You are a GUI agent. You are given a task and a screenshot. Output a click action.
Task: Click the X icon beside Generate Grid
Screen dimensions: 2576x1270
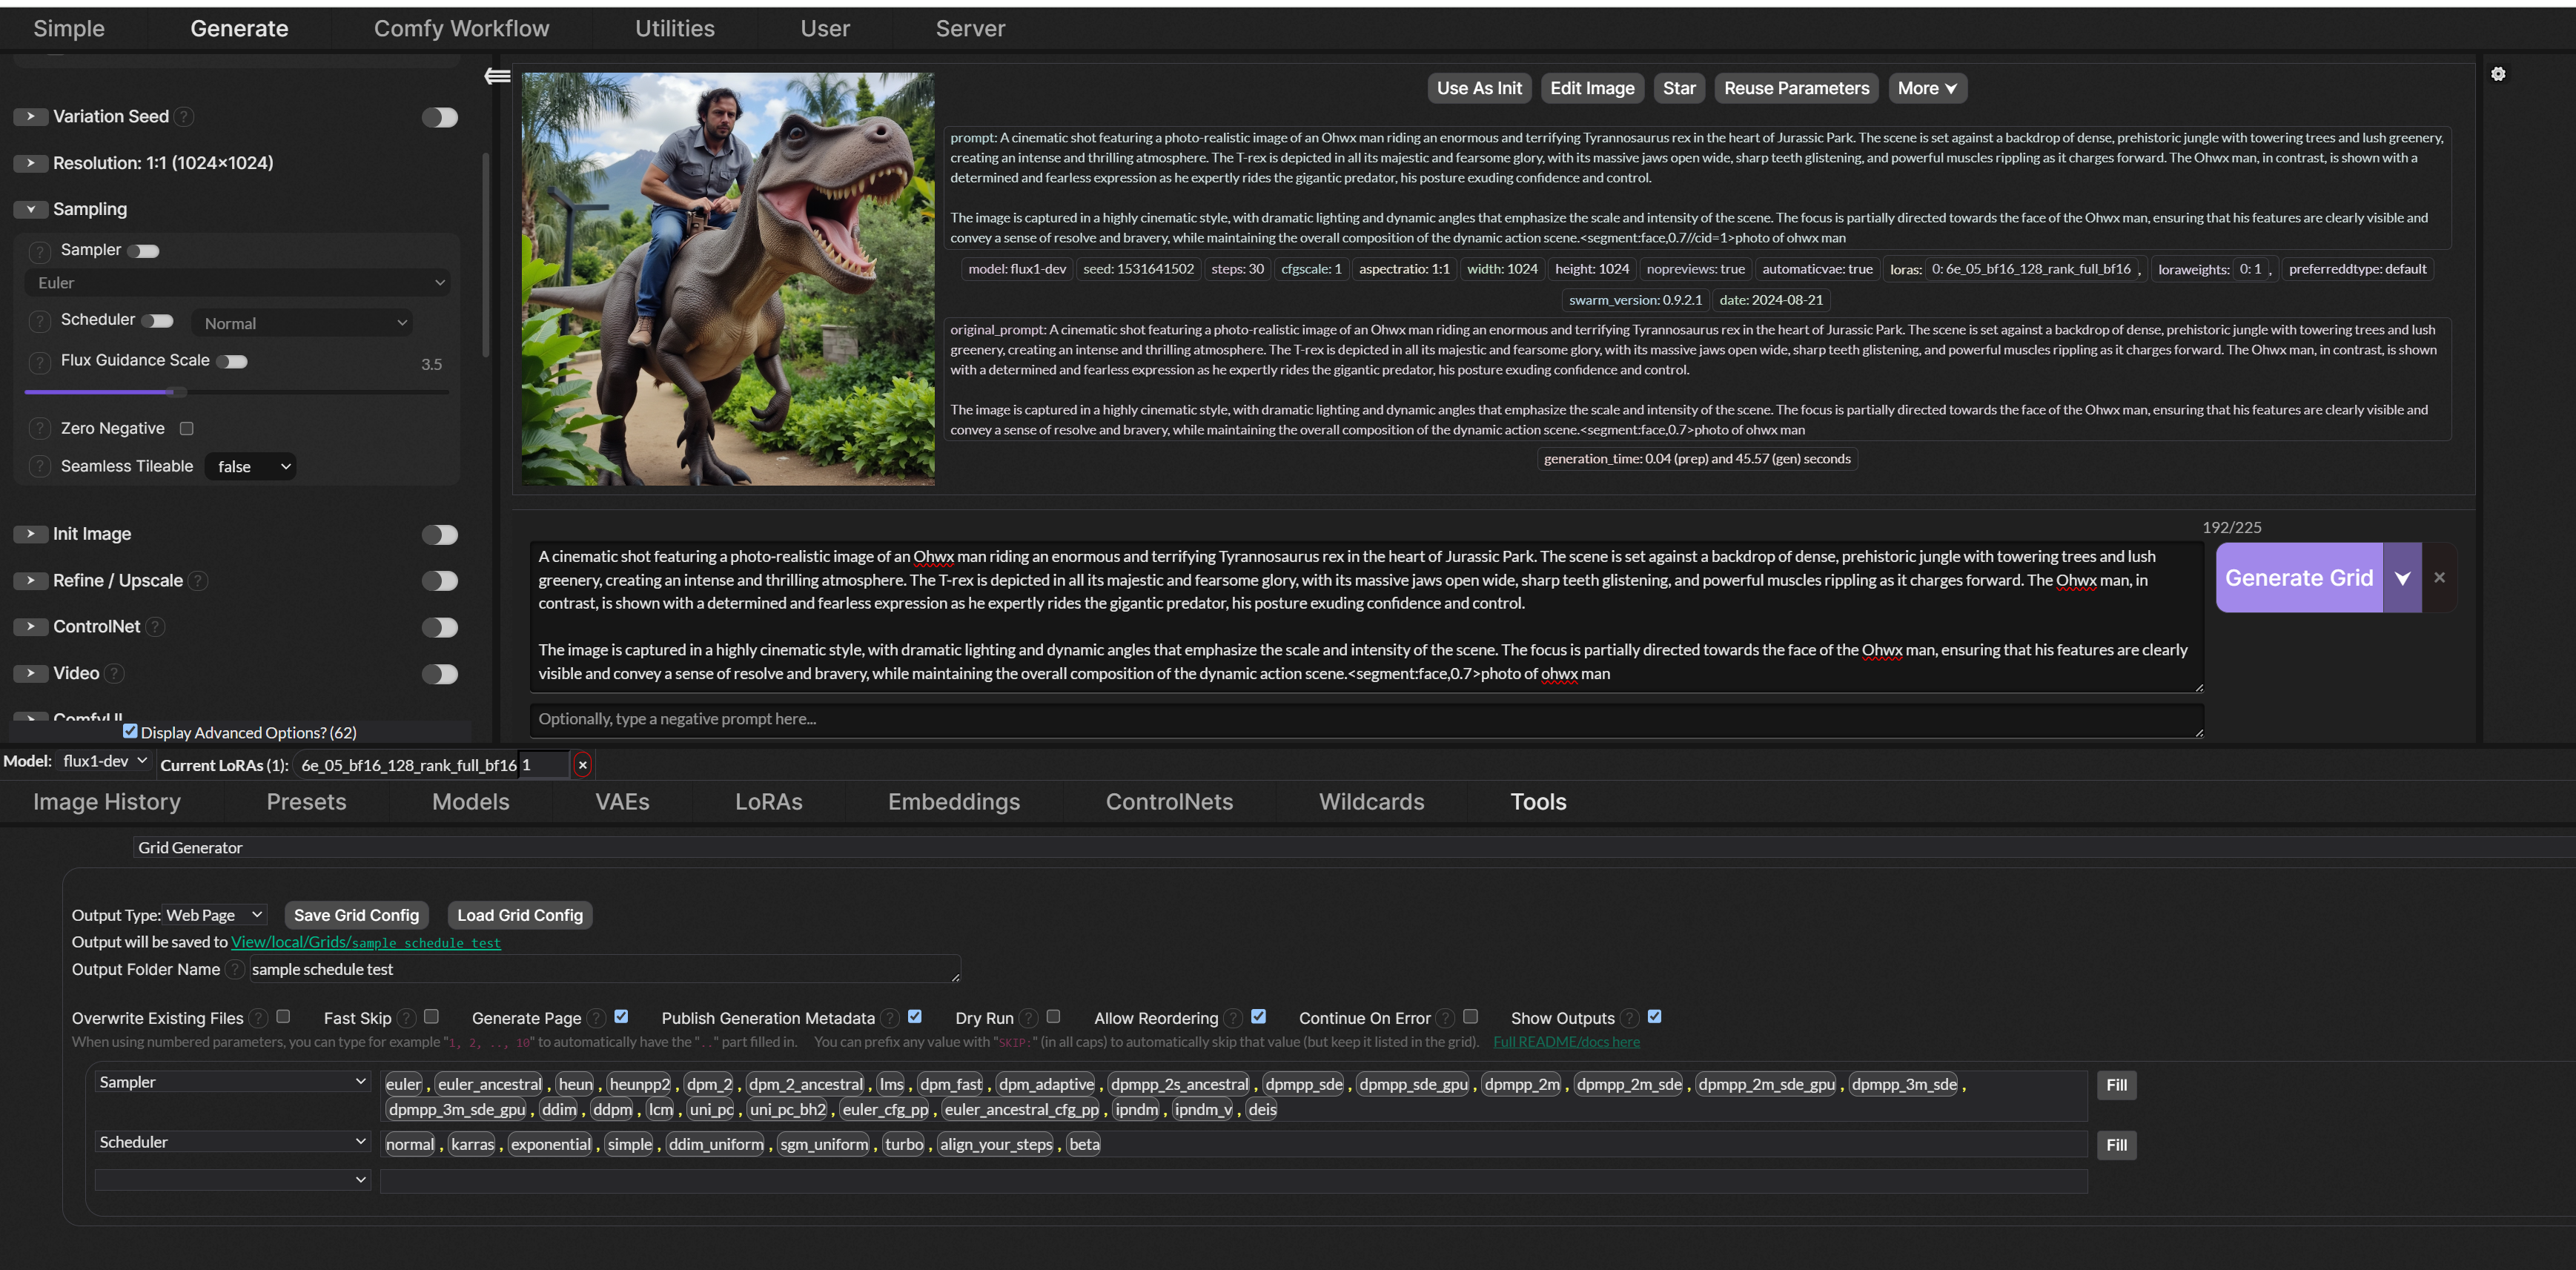(2439, 578)
